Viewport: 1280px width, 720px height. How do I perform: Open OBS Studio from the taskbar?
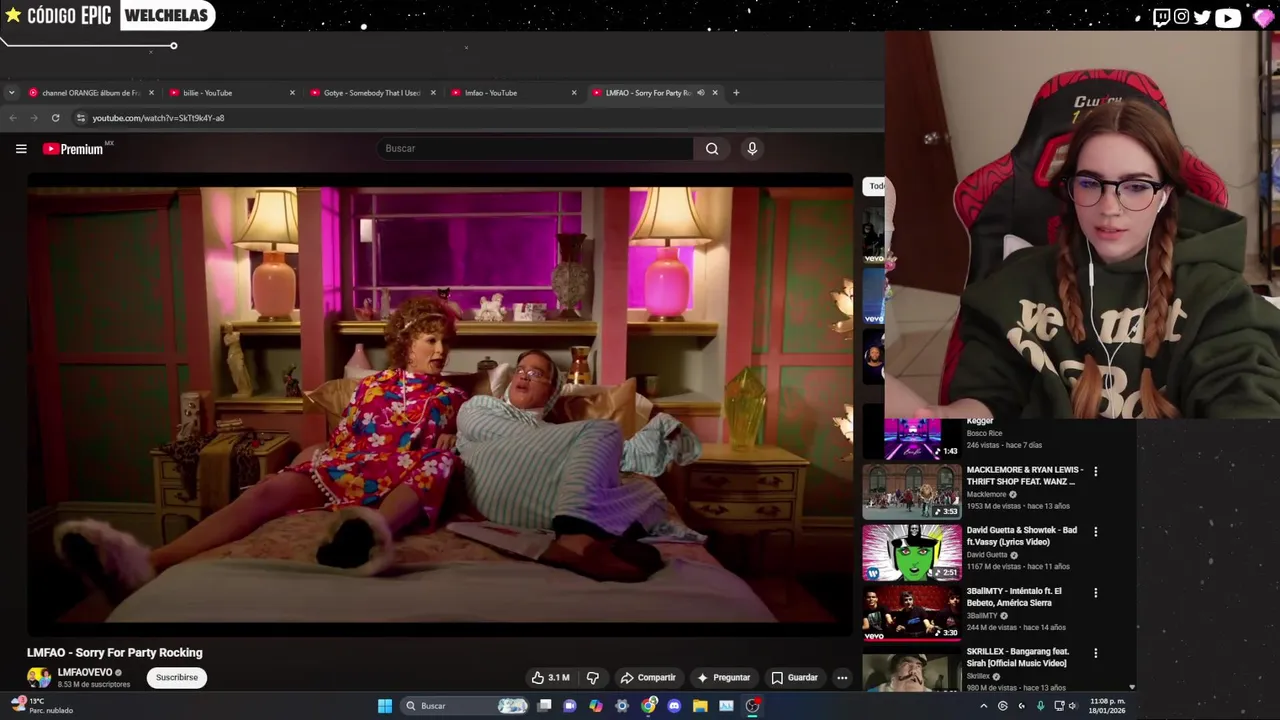click(x=752, y=706)
